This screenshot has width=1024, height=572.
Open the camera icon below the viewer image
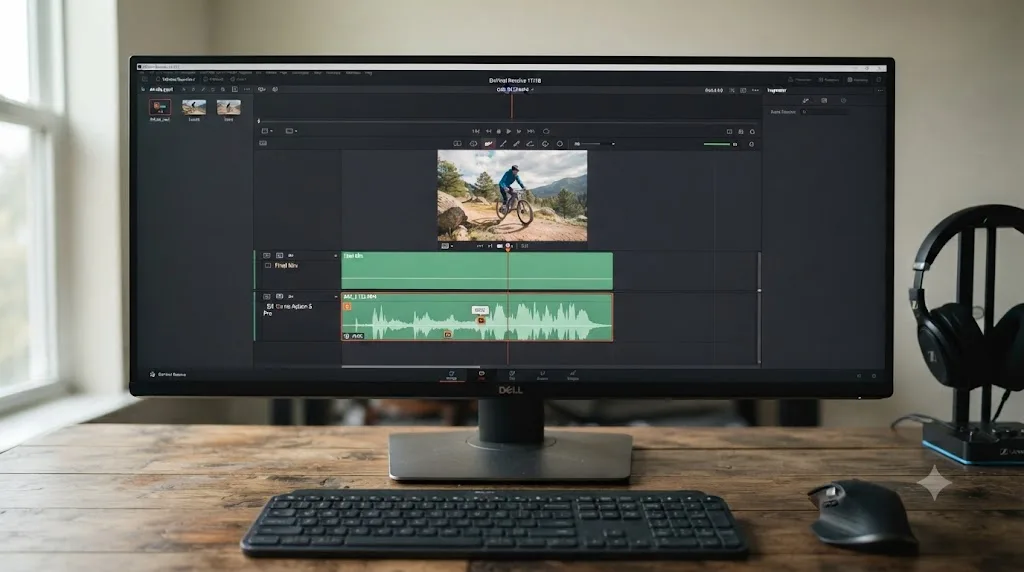pos(500,246)
